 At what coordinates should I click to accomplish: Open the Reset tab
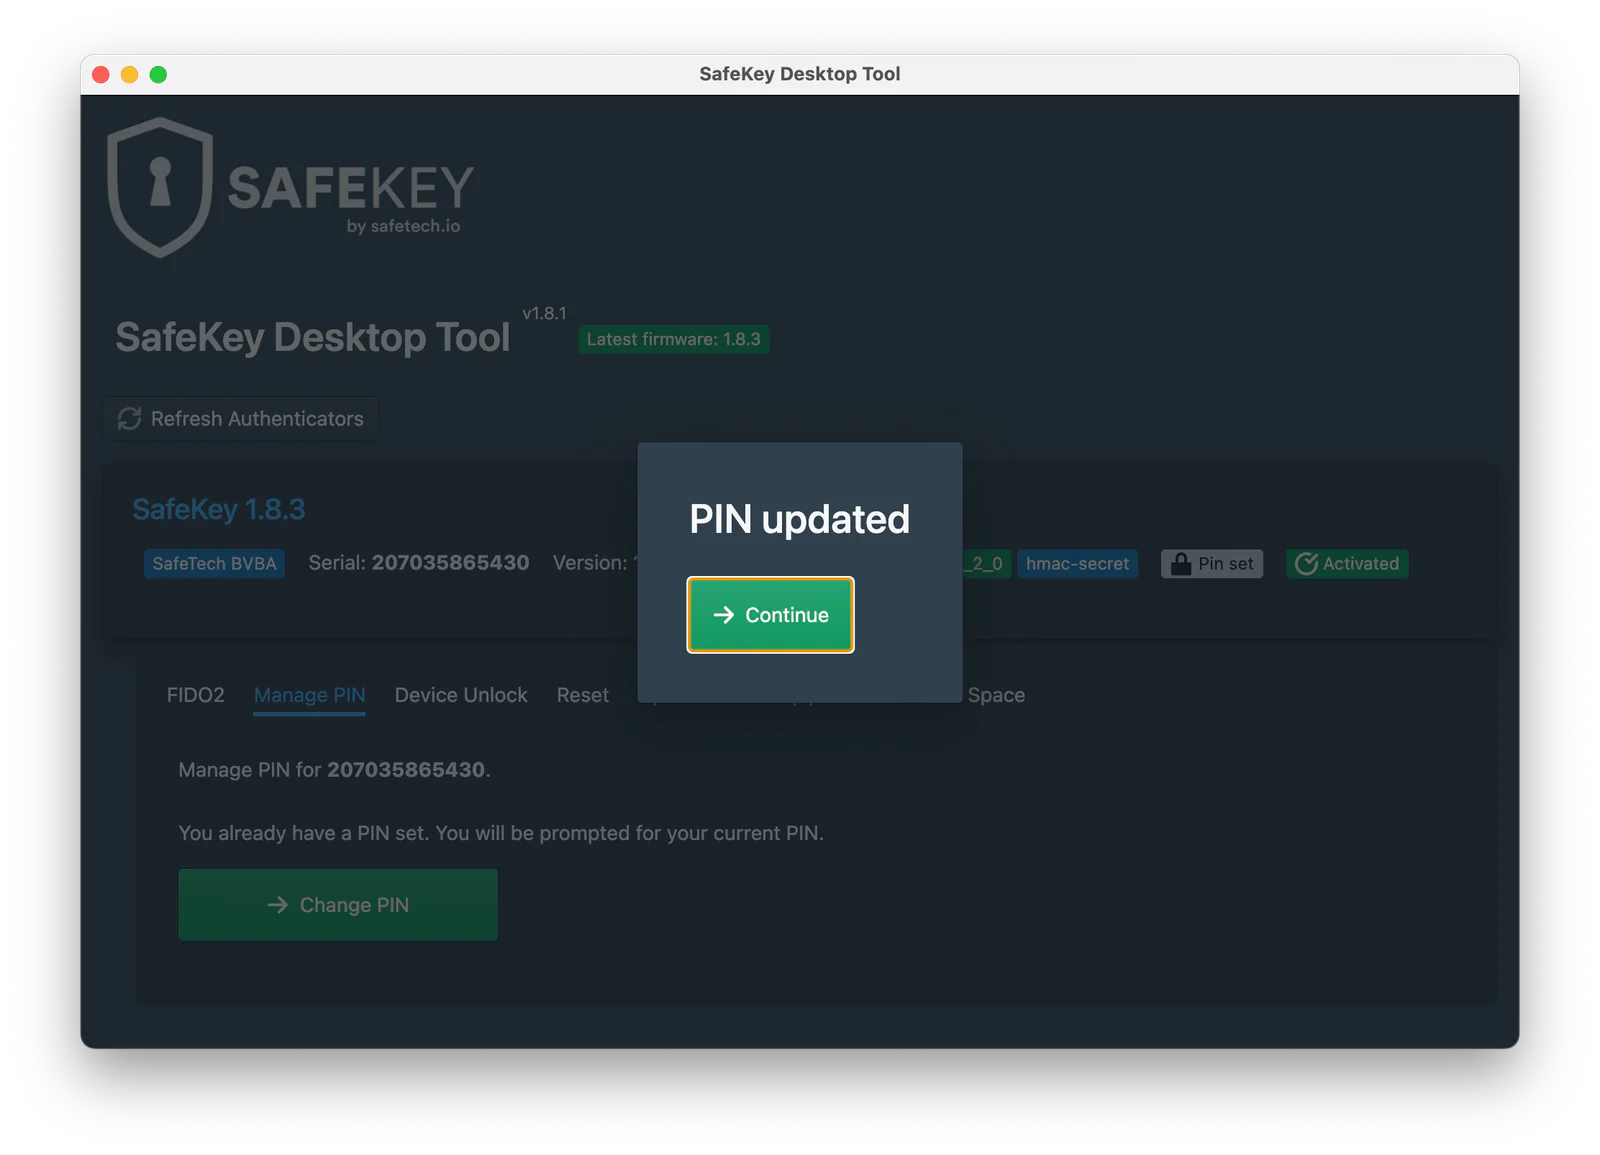pyautogui.click(x=583, y=695)
